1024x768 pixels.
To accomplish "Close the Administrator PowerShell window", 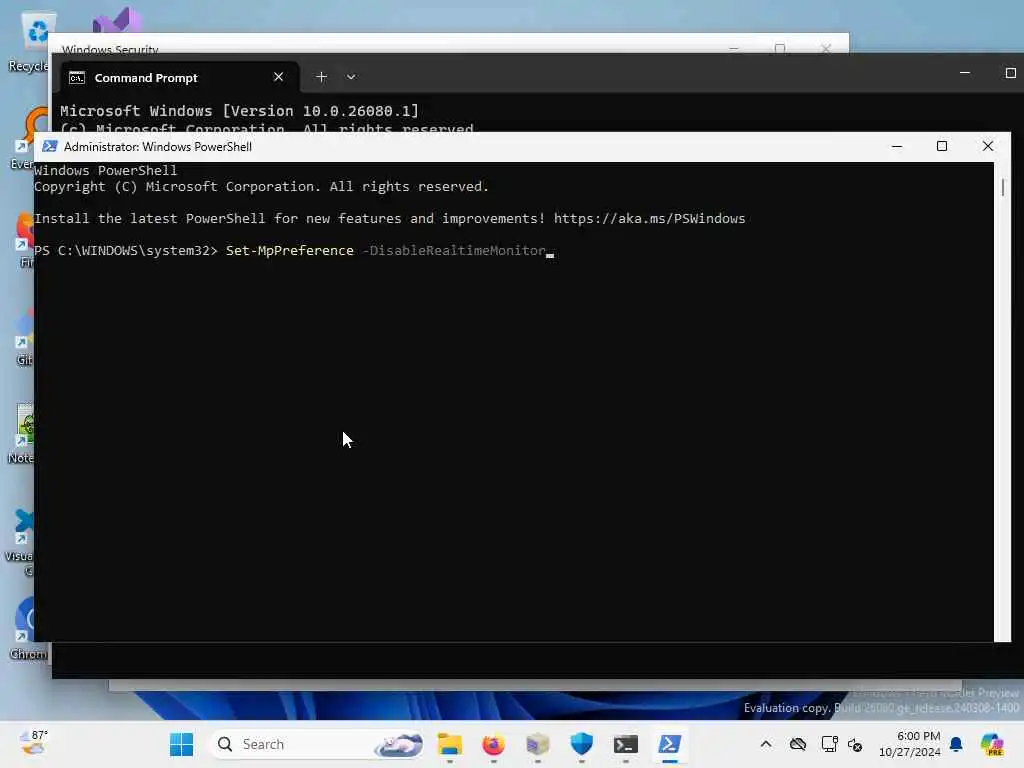I will 987,146.
